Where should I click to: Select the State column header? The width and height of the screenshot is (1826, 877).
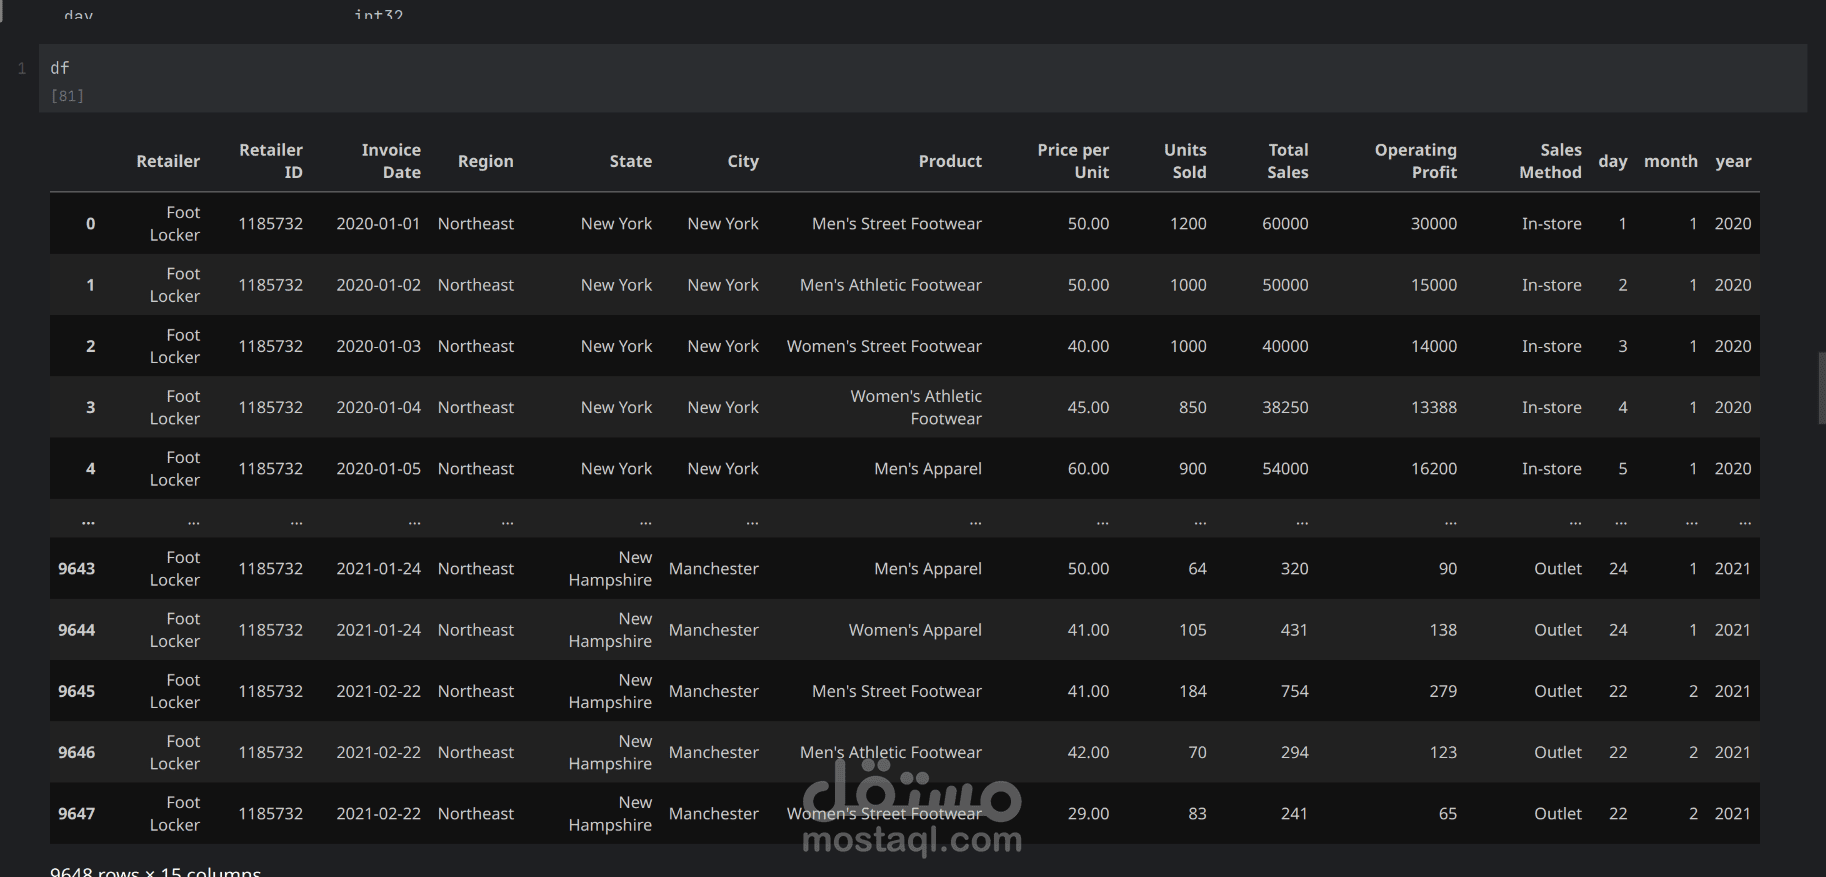point(630,161)
